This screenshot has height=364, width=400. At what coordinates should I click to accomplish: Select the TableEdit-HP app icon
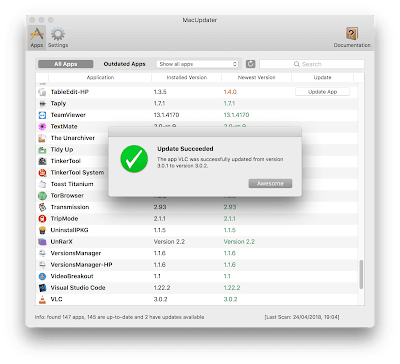click(x=42, y=92)
